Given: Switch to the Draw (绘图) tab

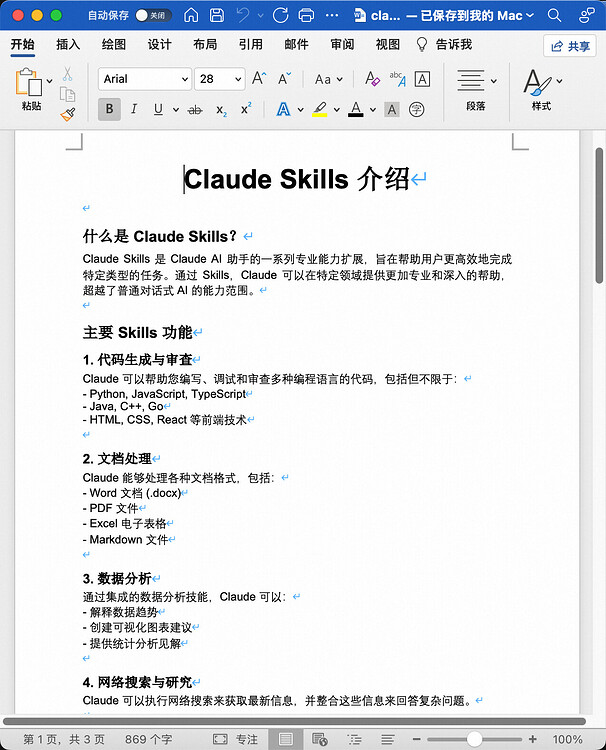Looking at the screenshot, I should pos(114,44).
